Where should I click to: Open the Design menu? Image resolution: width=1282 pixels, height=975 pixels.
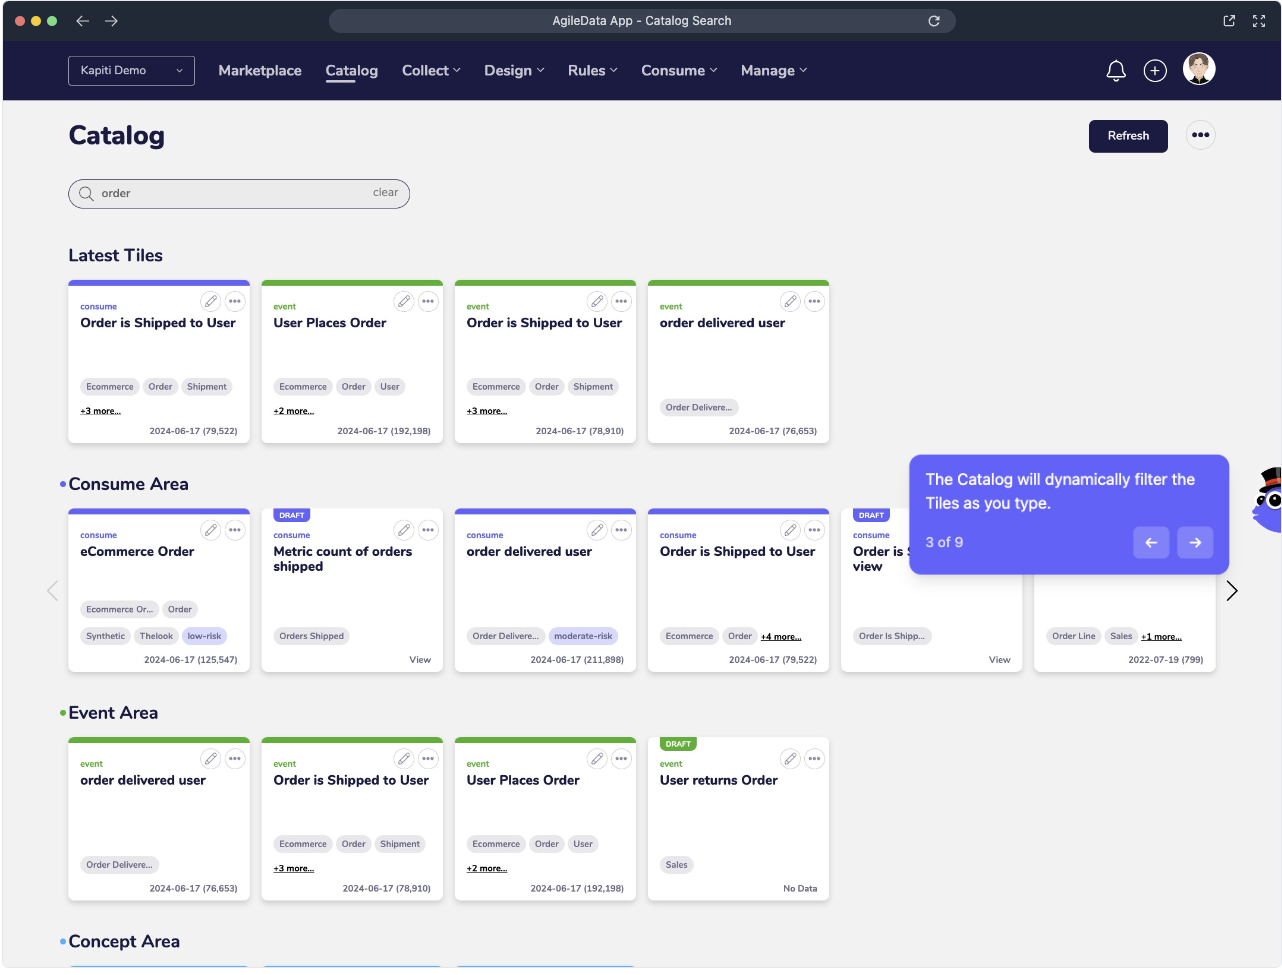click(x=514, y=70)
